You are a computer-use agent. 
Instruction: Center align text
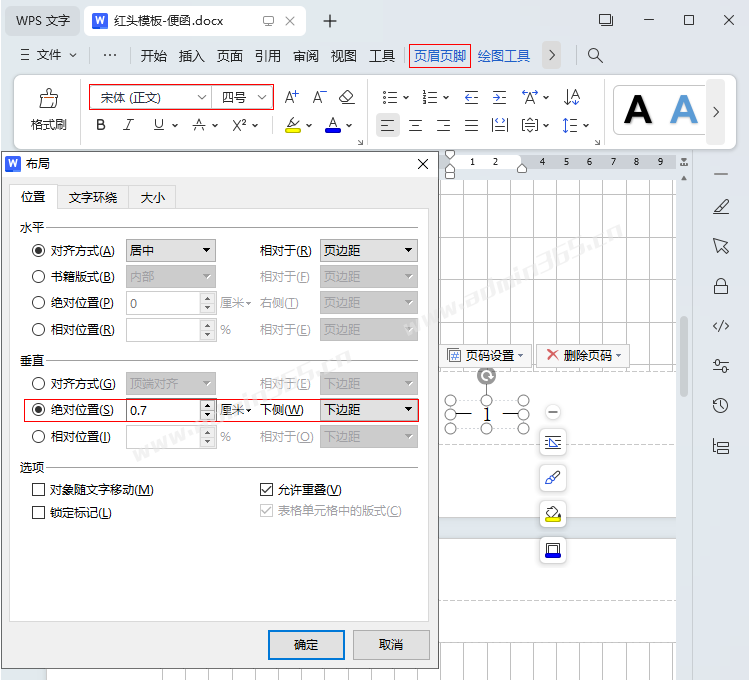(415, 125)
